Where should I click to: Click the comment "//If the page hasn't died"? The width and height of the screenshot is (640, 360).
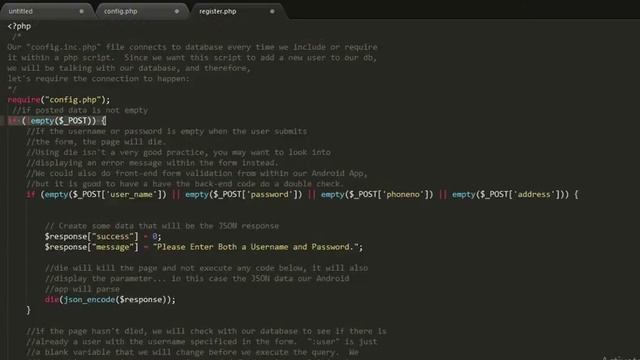206,331
